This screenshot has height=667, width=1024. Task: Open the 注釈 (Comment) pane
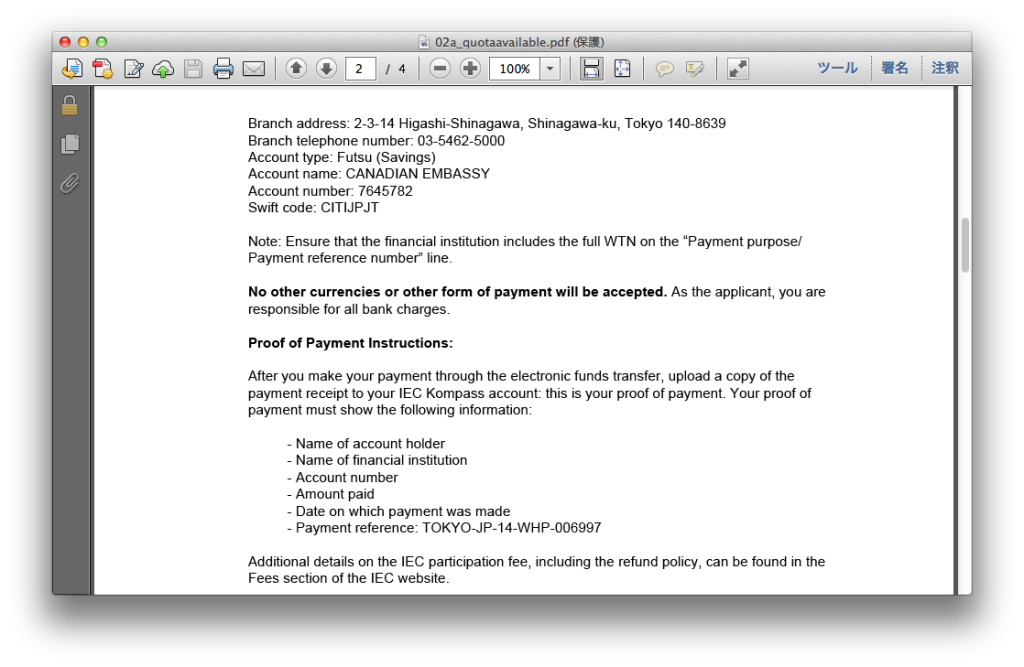pos(945,68)
